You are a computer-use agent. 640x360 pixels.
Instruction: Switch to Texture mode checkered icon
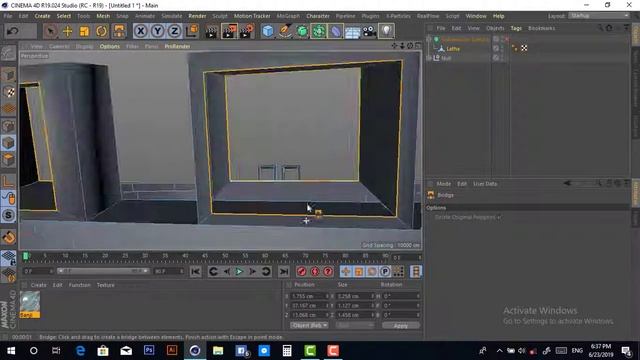click(9, 92)
